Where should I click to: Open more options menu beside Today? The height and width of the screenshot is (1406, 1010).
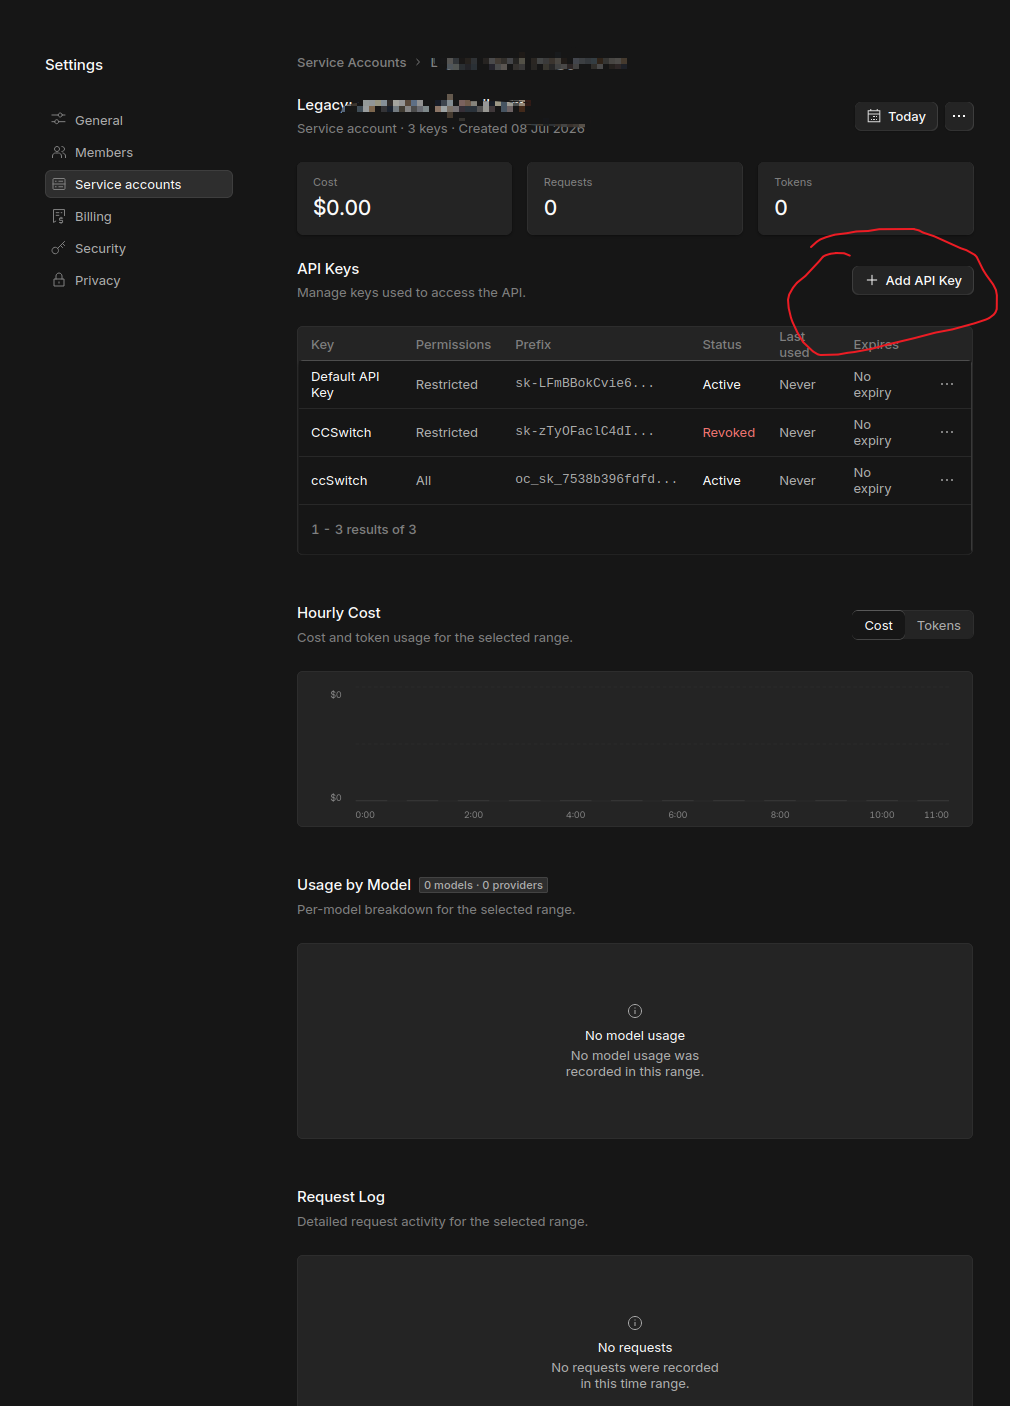959,116
